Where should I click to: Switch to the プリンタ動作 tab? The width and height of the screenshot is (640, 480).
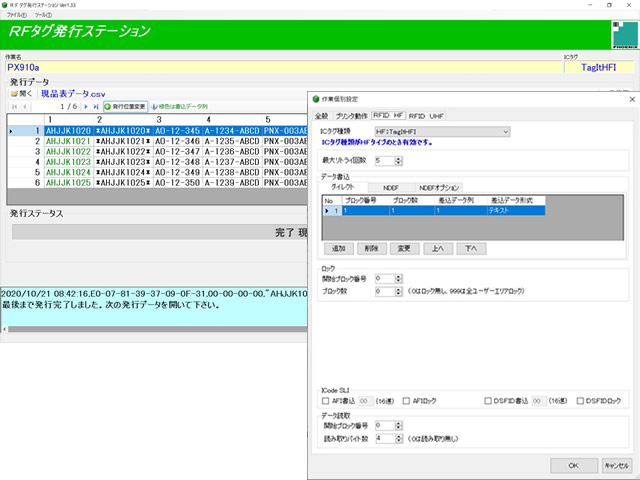[351, 116]
